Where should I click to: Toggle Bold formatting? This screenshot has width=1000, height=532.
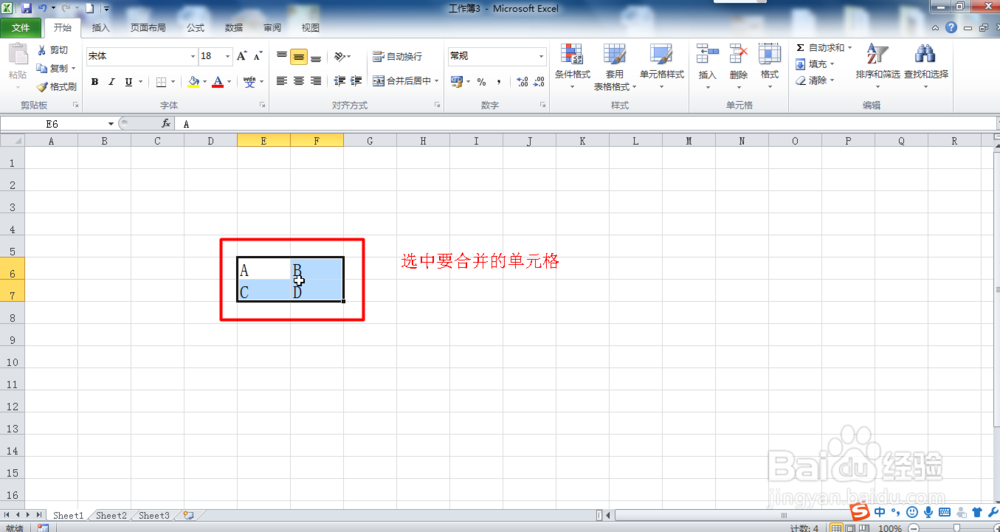(x=94, y=82)
